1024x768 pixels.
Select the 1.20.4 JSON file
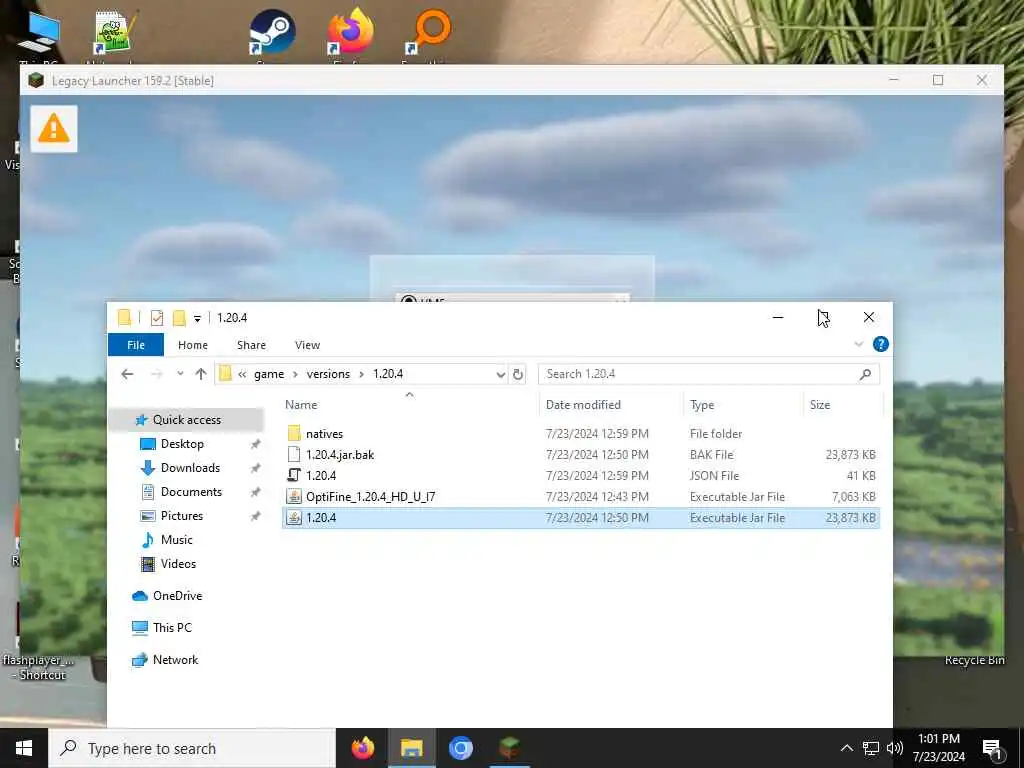(581, 475)
